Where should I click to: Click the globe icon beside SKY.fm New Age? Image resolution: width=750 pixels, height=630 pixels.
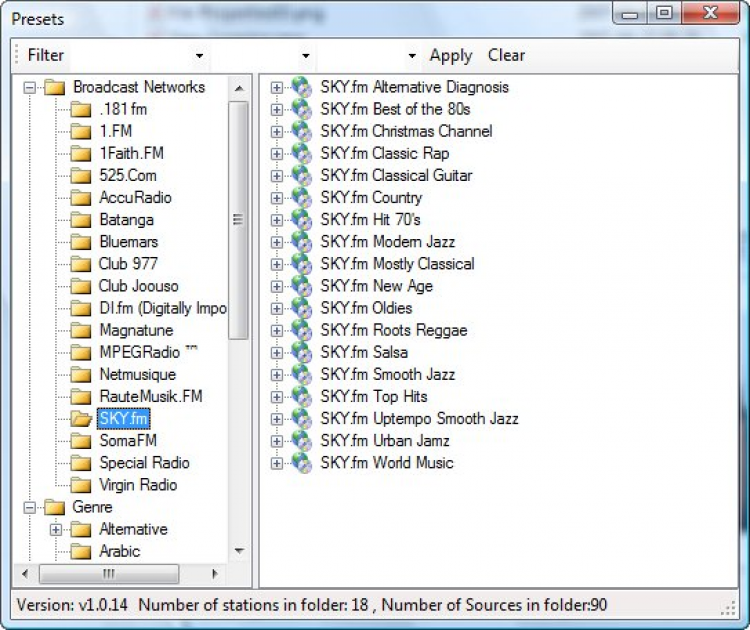coord(302,286)
